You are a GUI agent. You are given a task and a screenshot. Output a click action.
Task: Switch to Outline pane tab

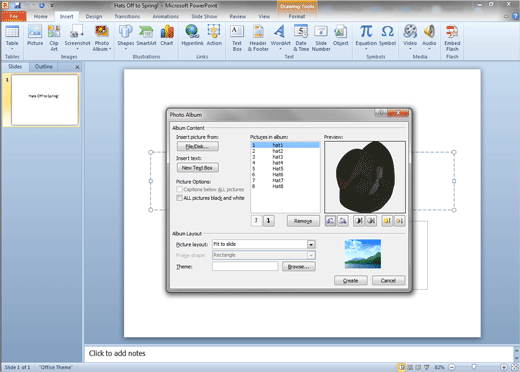point(44,67)
